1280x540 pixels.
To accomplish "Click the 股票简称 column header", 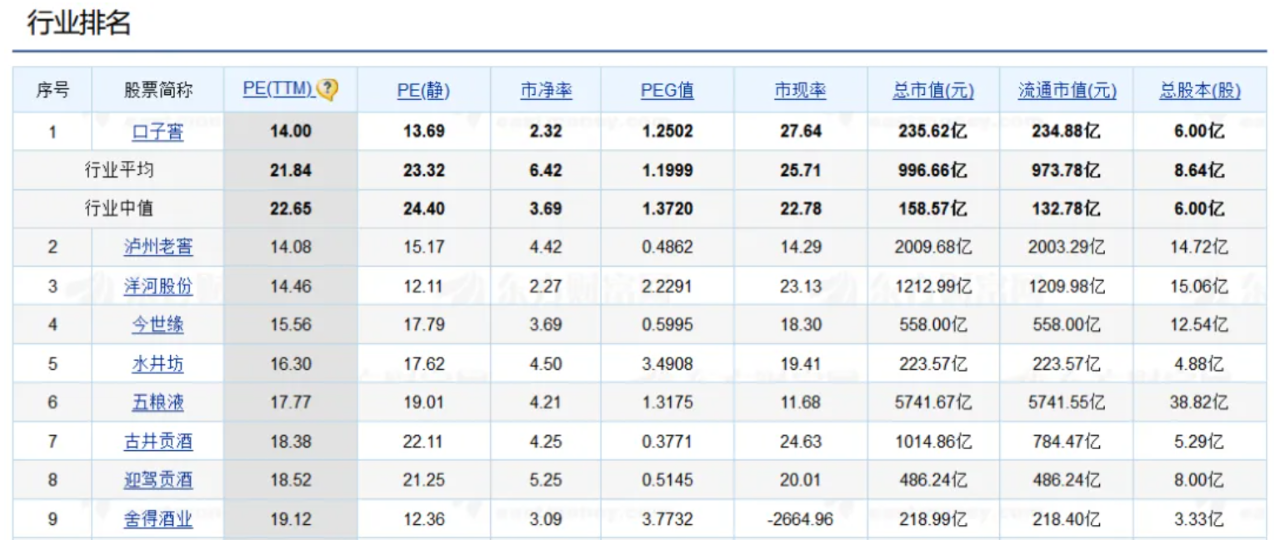I will point(158,90).
